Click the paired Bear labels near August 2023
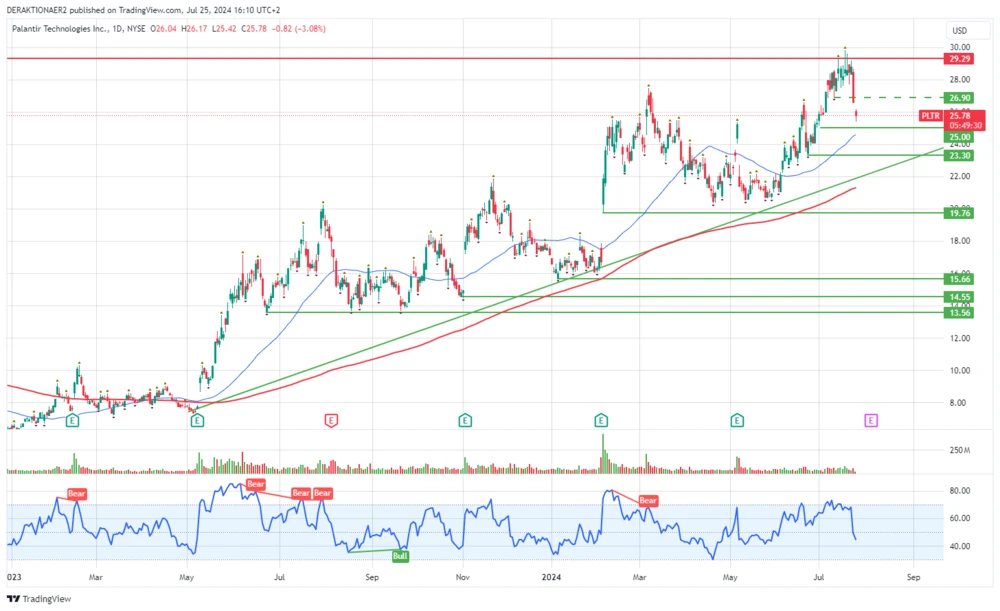 click(308, 493)
